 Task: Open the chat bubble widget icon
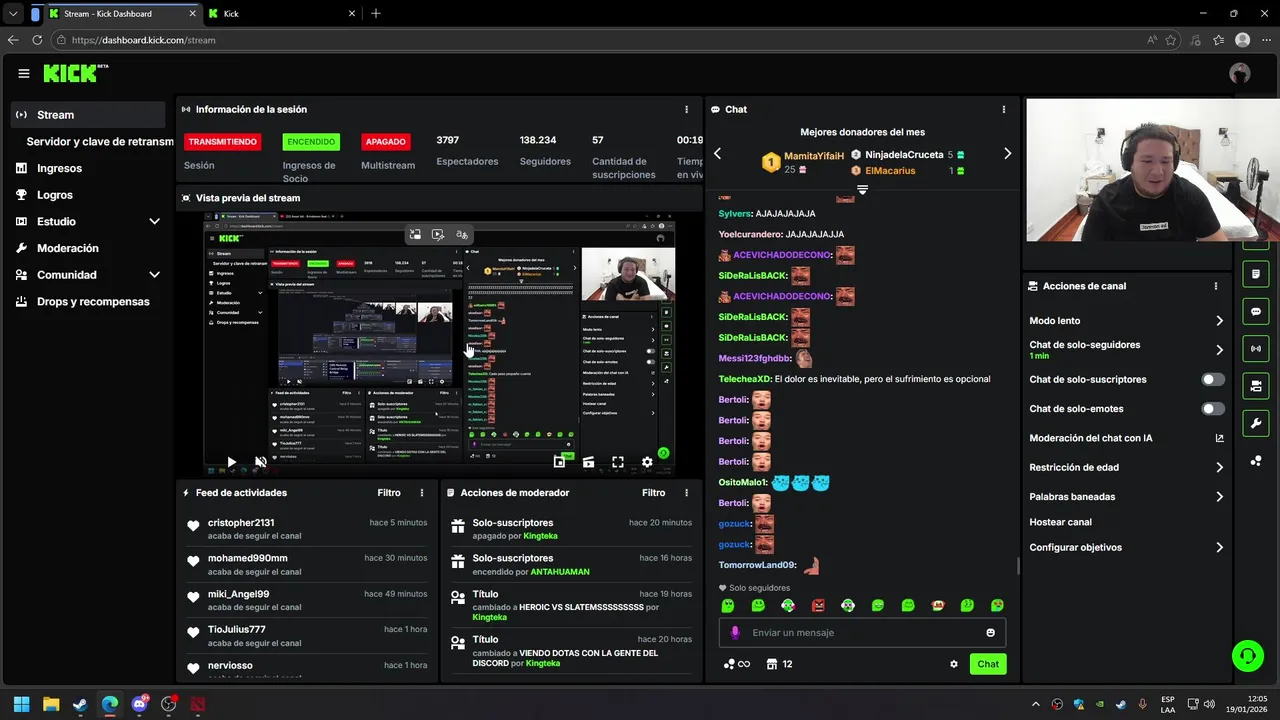click(x=1256, y=311)
